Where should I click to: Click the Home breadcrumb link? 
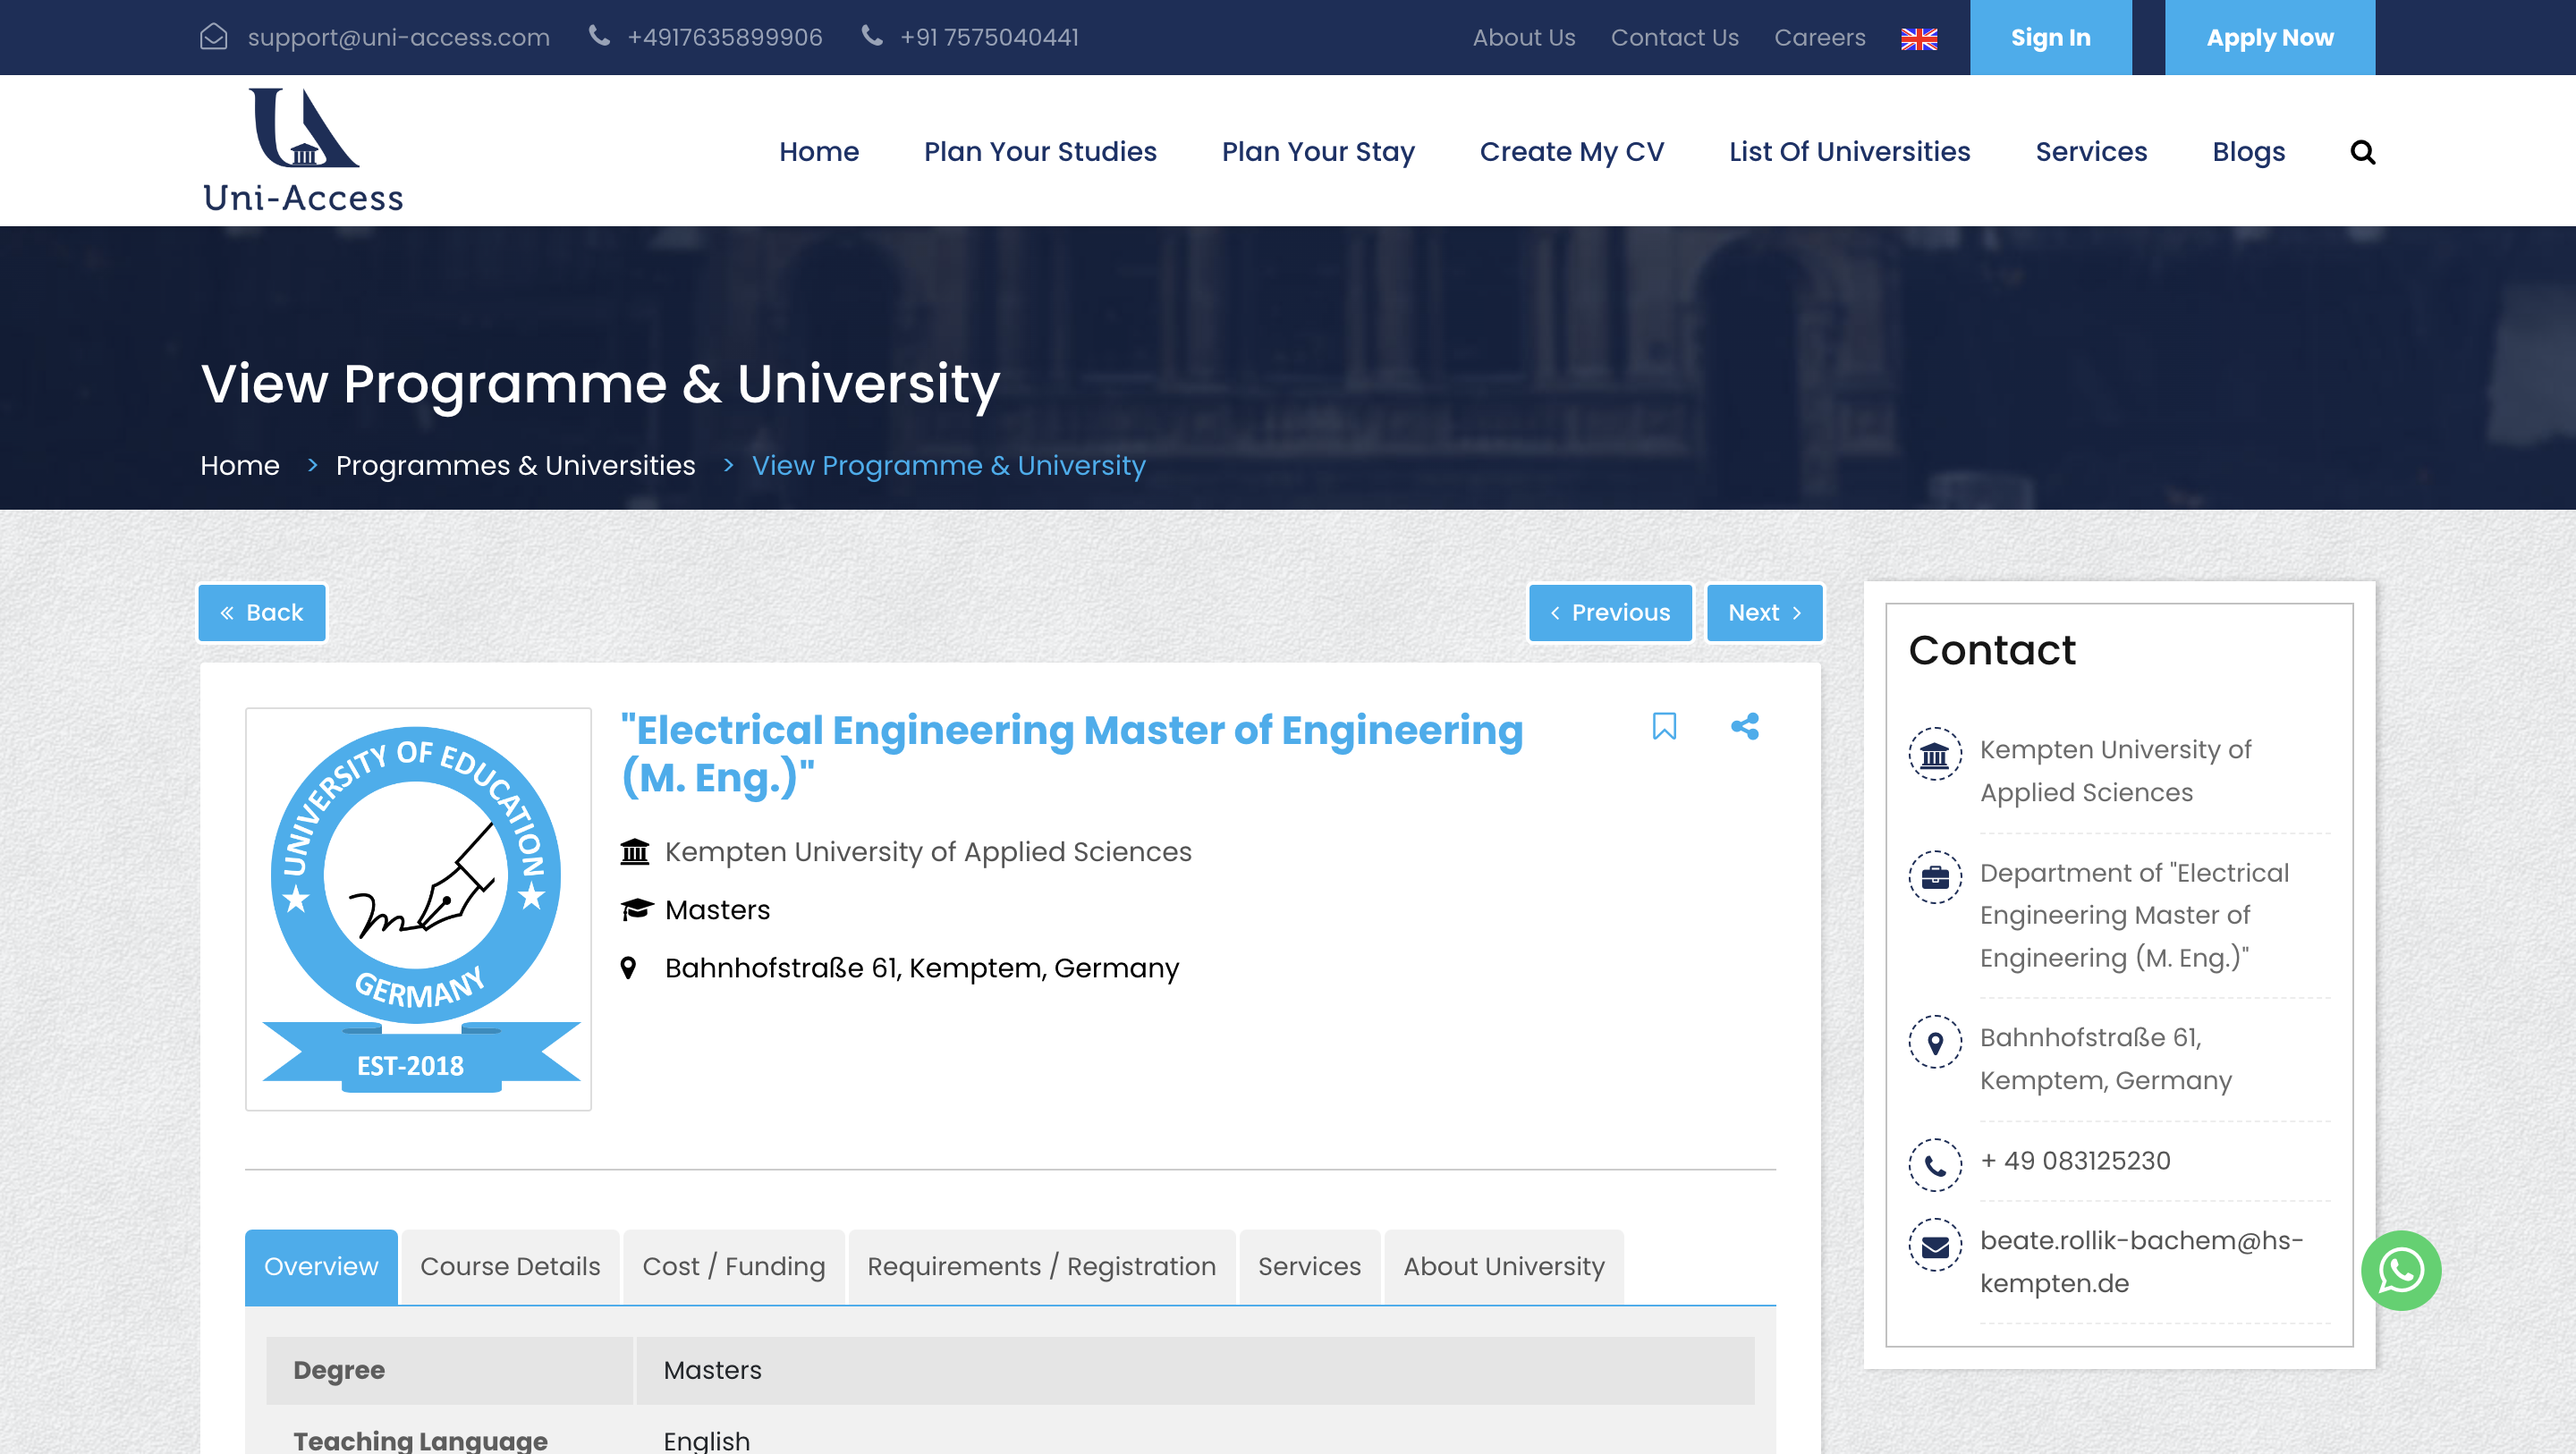coord(239,466)
